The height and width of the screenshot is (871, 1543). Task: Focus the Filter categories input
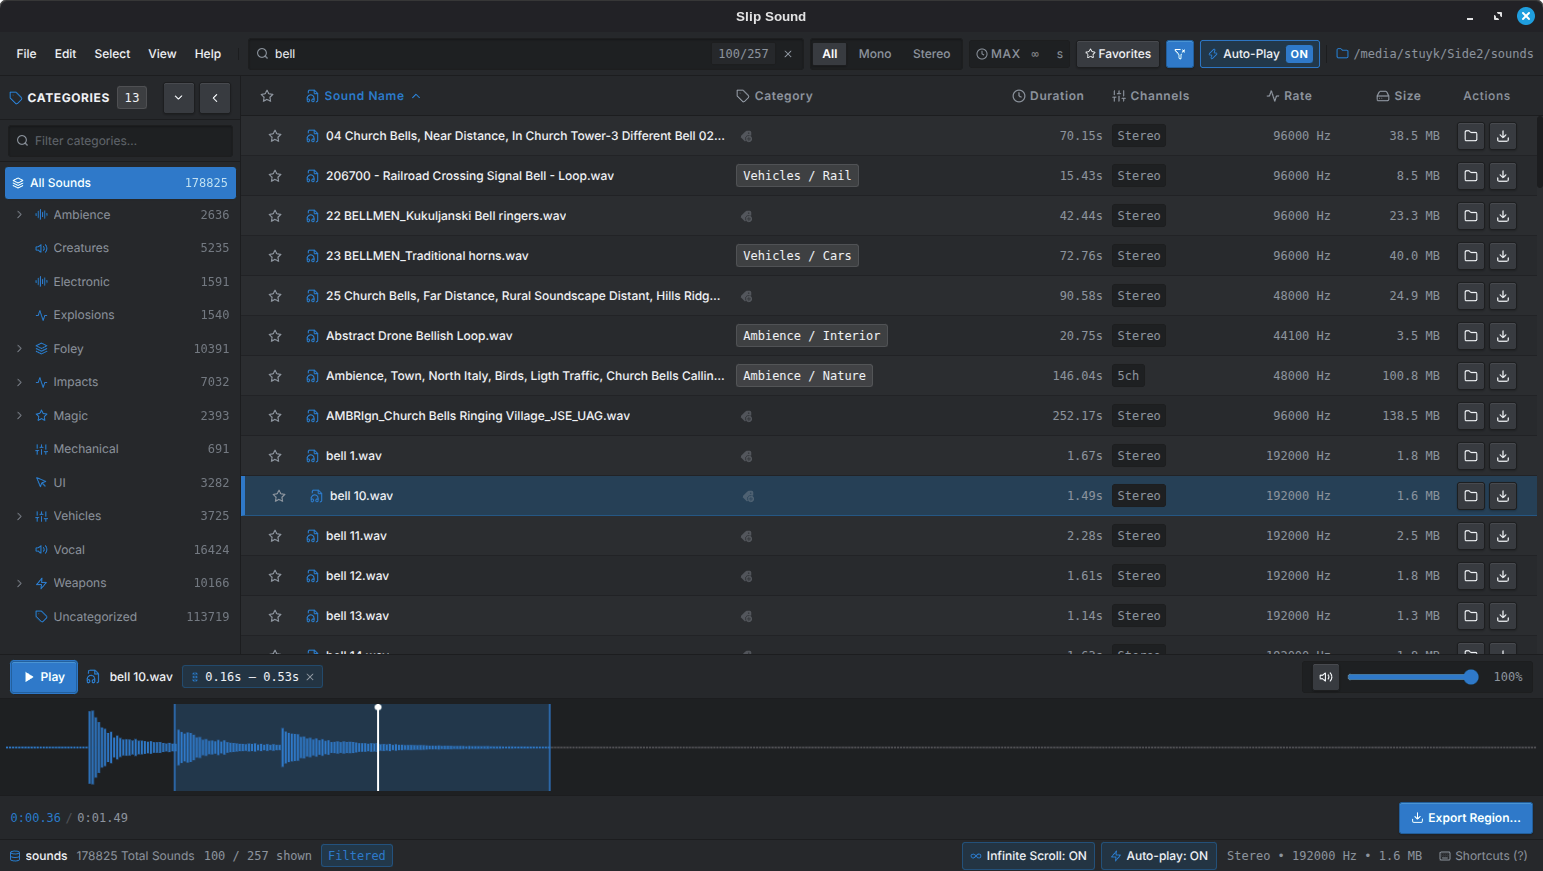pos(121,141)
